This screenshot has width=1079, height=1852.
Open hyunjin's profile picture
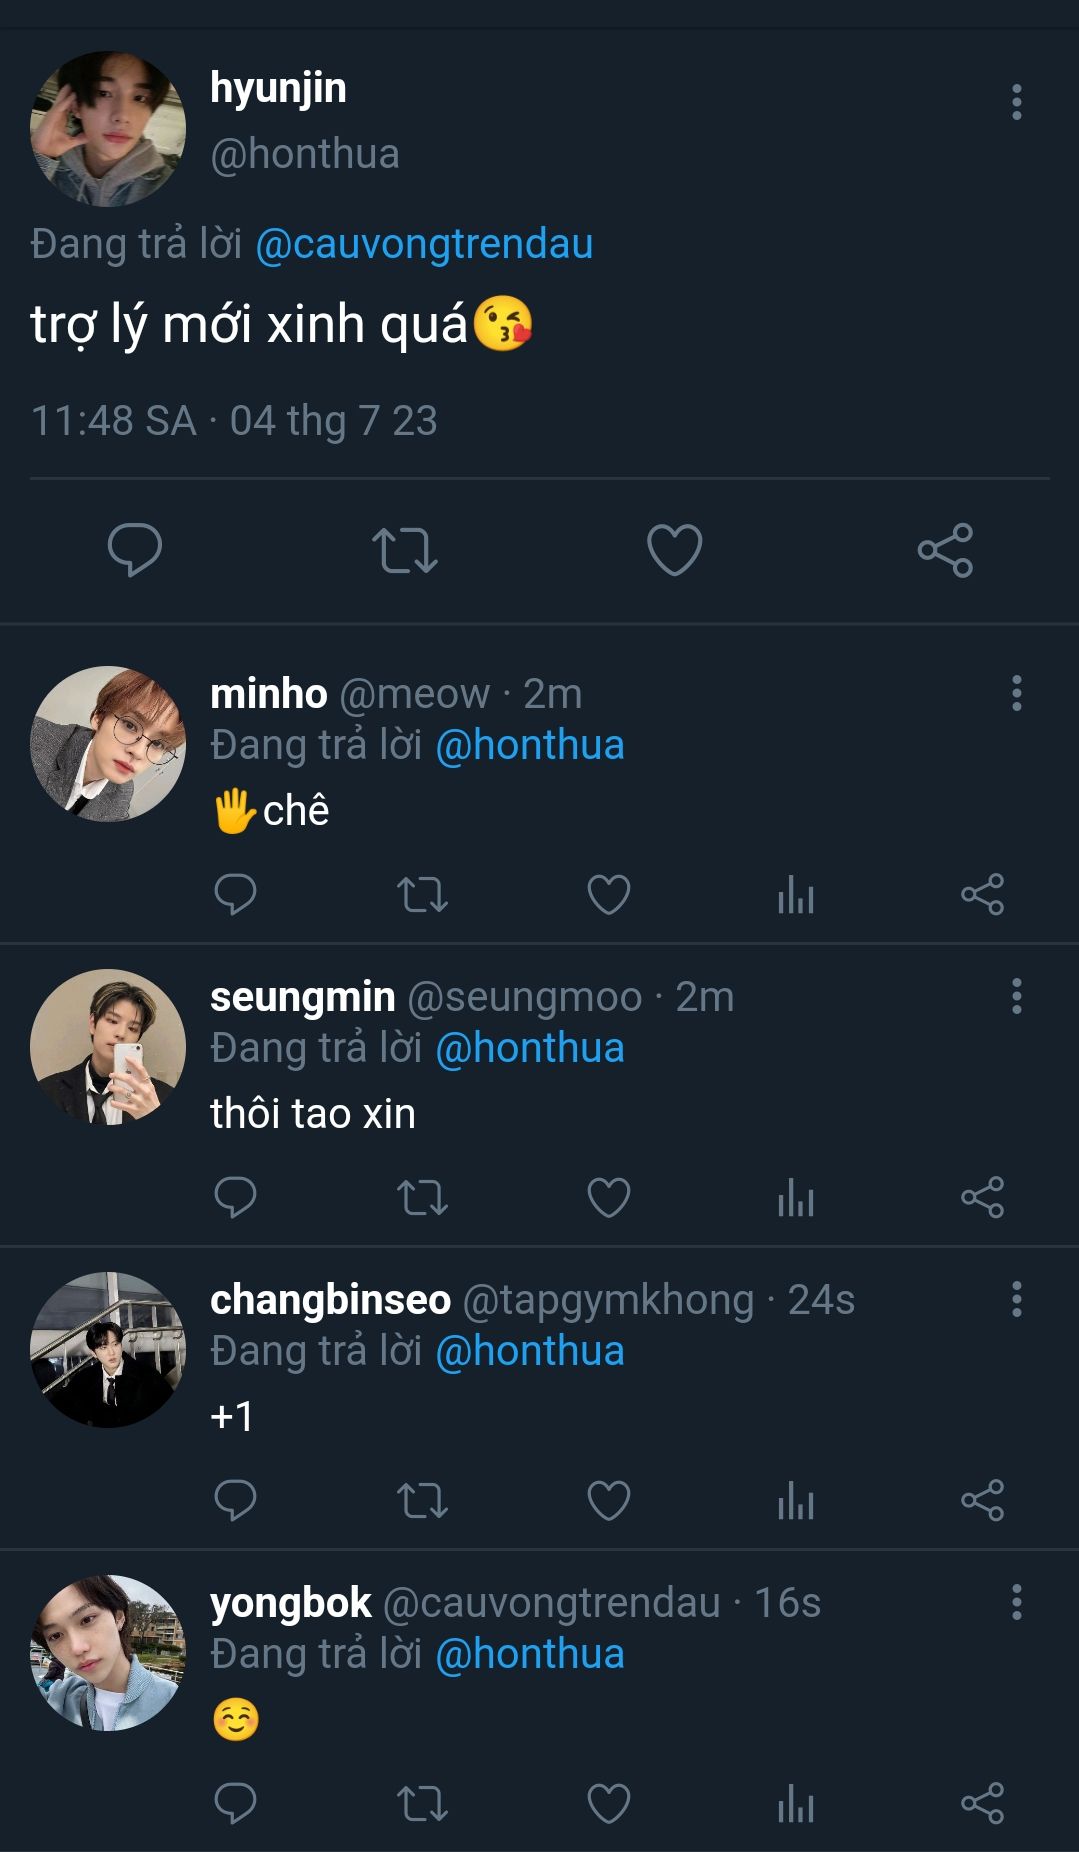[108, 129]
